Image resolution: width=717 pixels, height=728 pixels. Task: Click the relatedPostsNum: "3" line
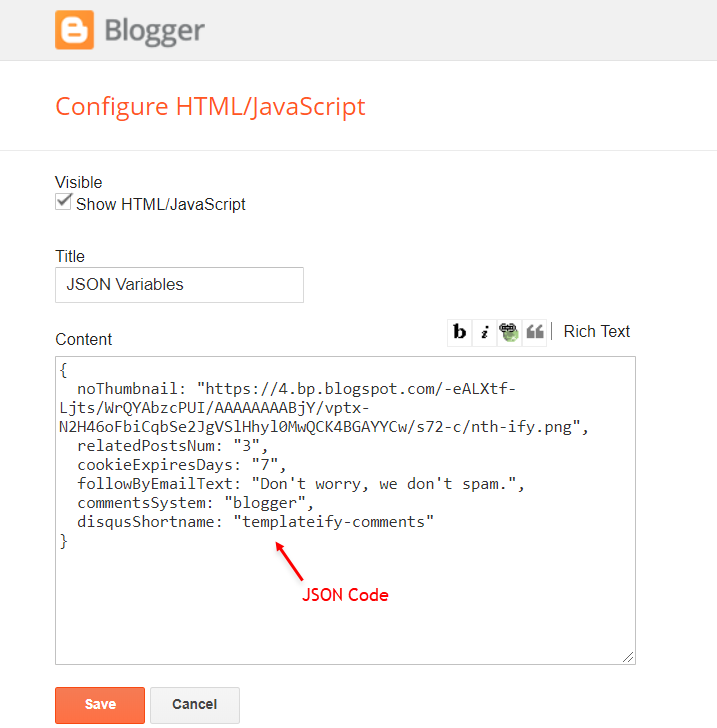[172, 446]
